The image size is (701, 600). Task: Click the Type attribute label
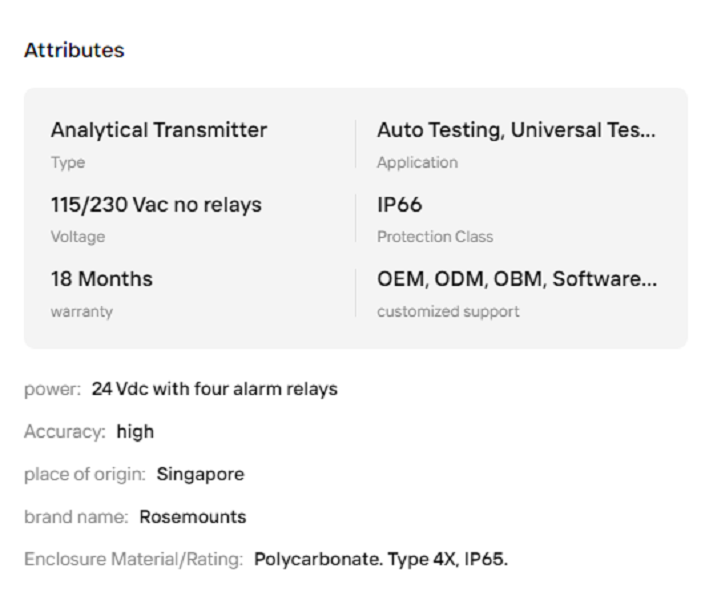click(68, 162)
